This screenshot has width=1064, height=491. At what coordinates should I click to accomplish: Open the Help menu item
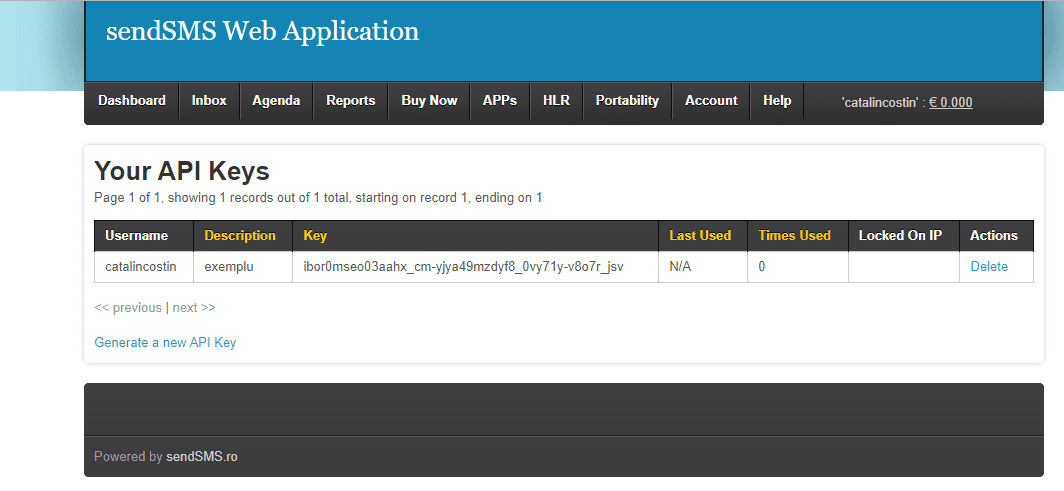(x=777, y=101)
